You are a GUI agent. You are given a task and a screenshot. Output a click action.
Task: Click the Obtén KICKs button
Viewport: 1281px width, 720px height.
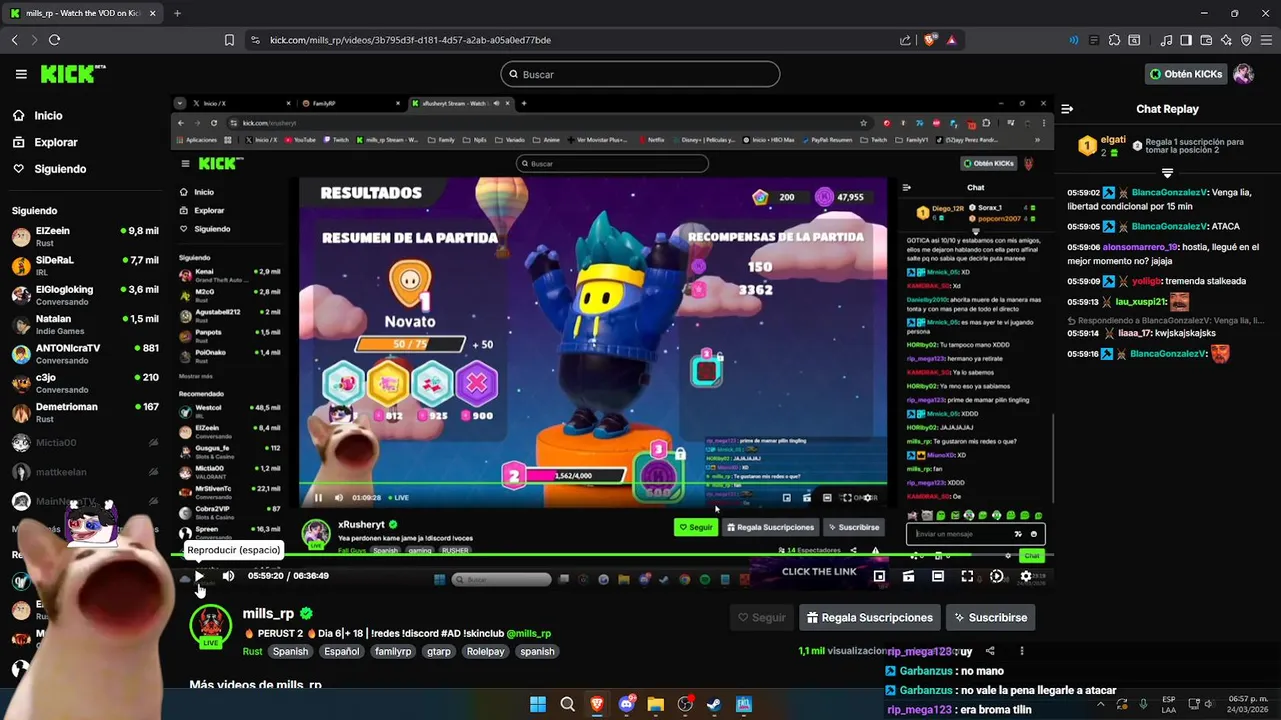point(1186,74)
